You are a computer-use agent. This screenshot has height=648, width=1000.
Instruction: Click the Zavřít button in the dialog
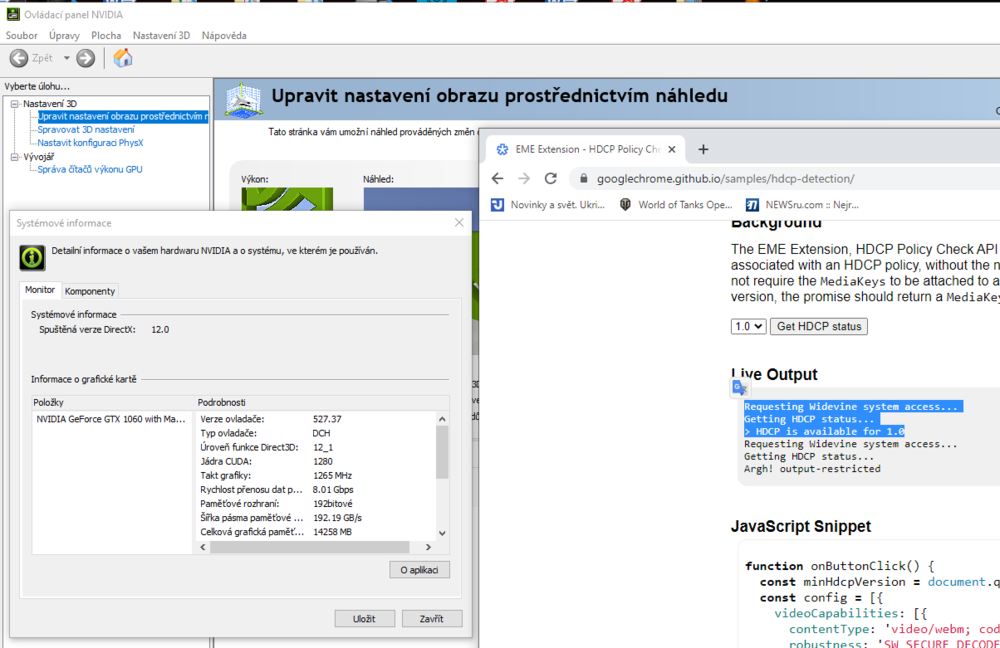coord(432,618)
